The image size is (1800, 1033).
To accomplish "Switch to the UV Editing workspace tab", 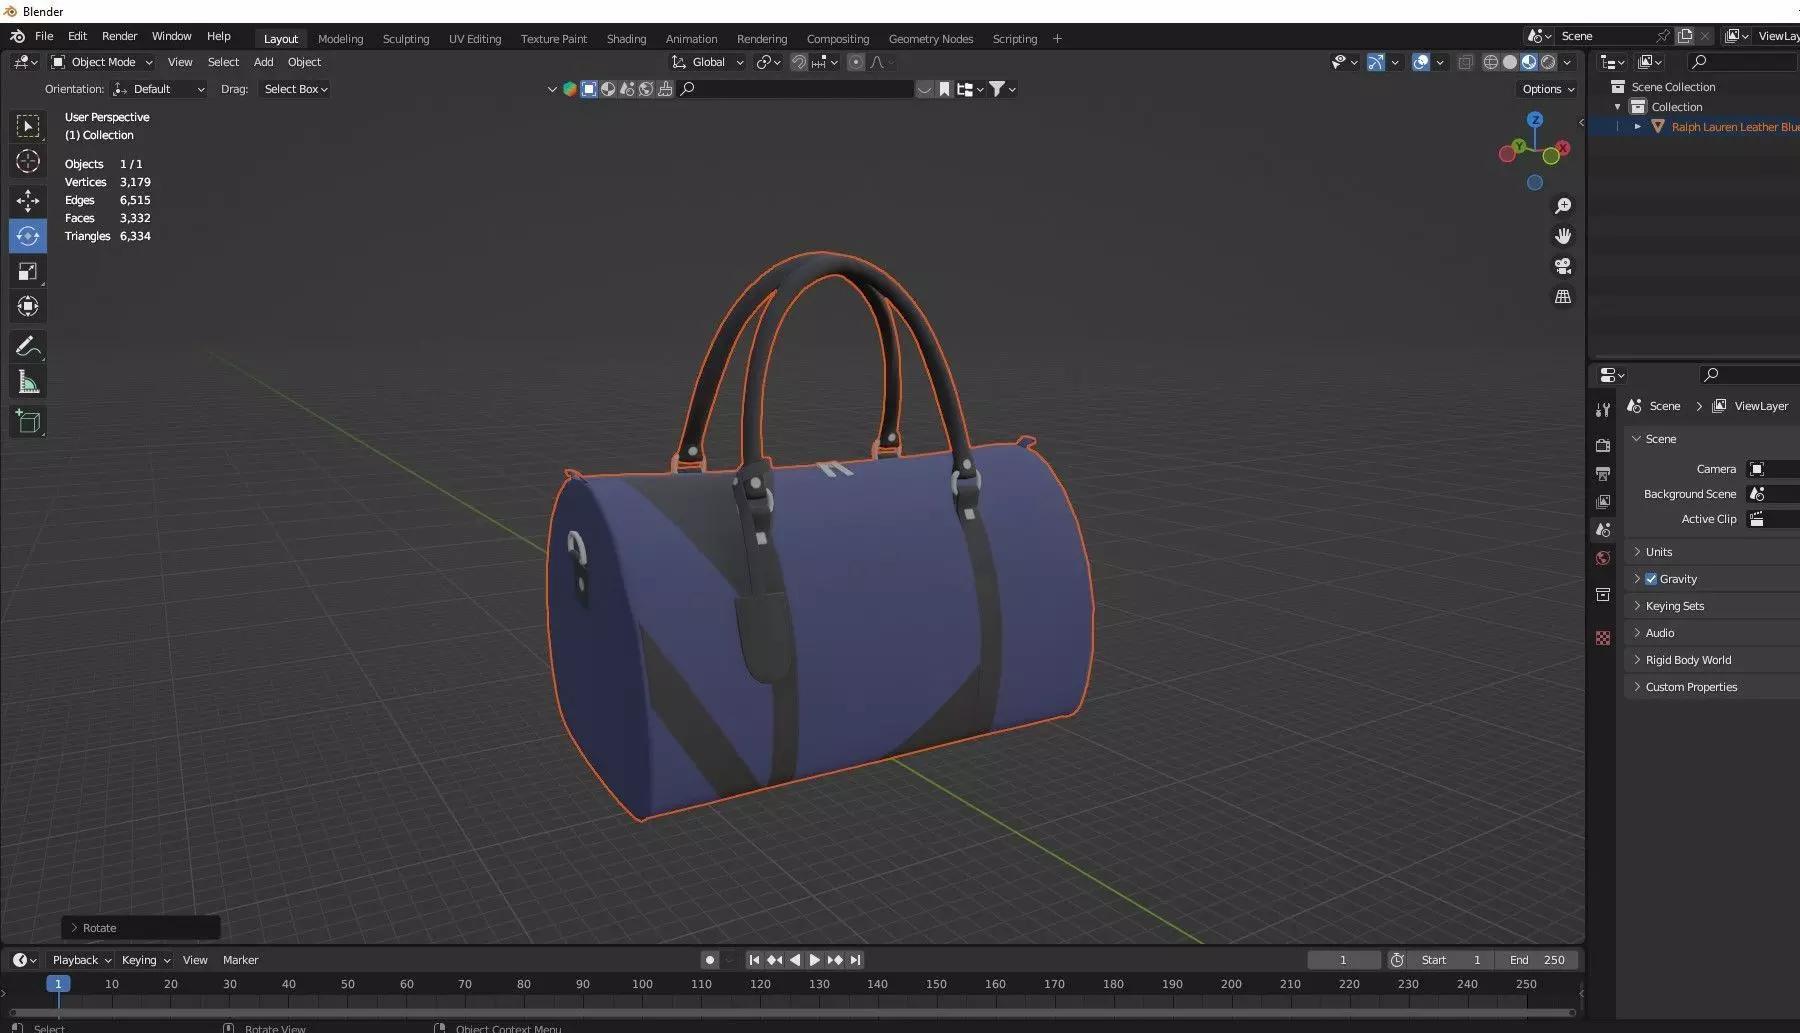I will [475, 39].
